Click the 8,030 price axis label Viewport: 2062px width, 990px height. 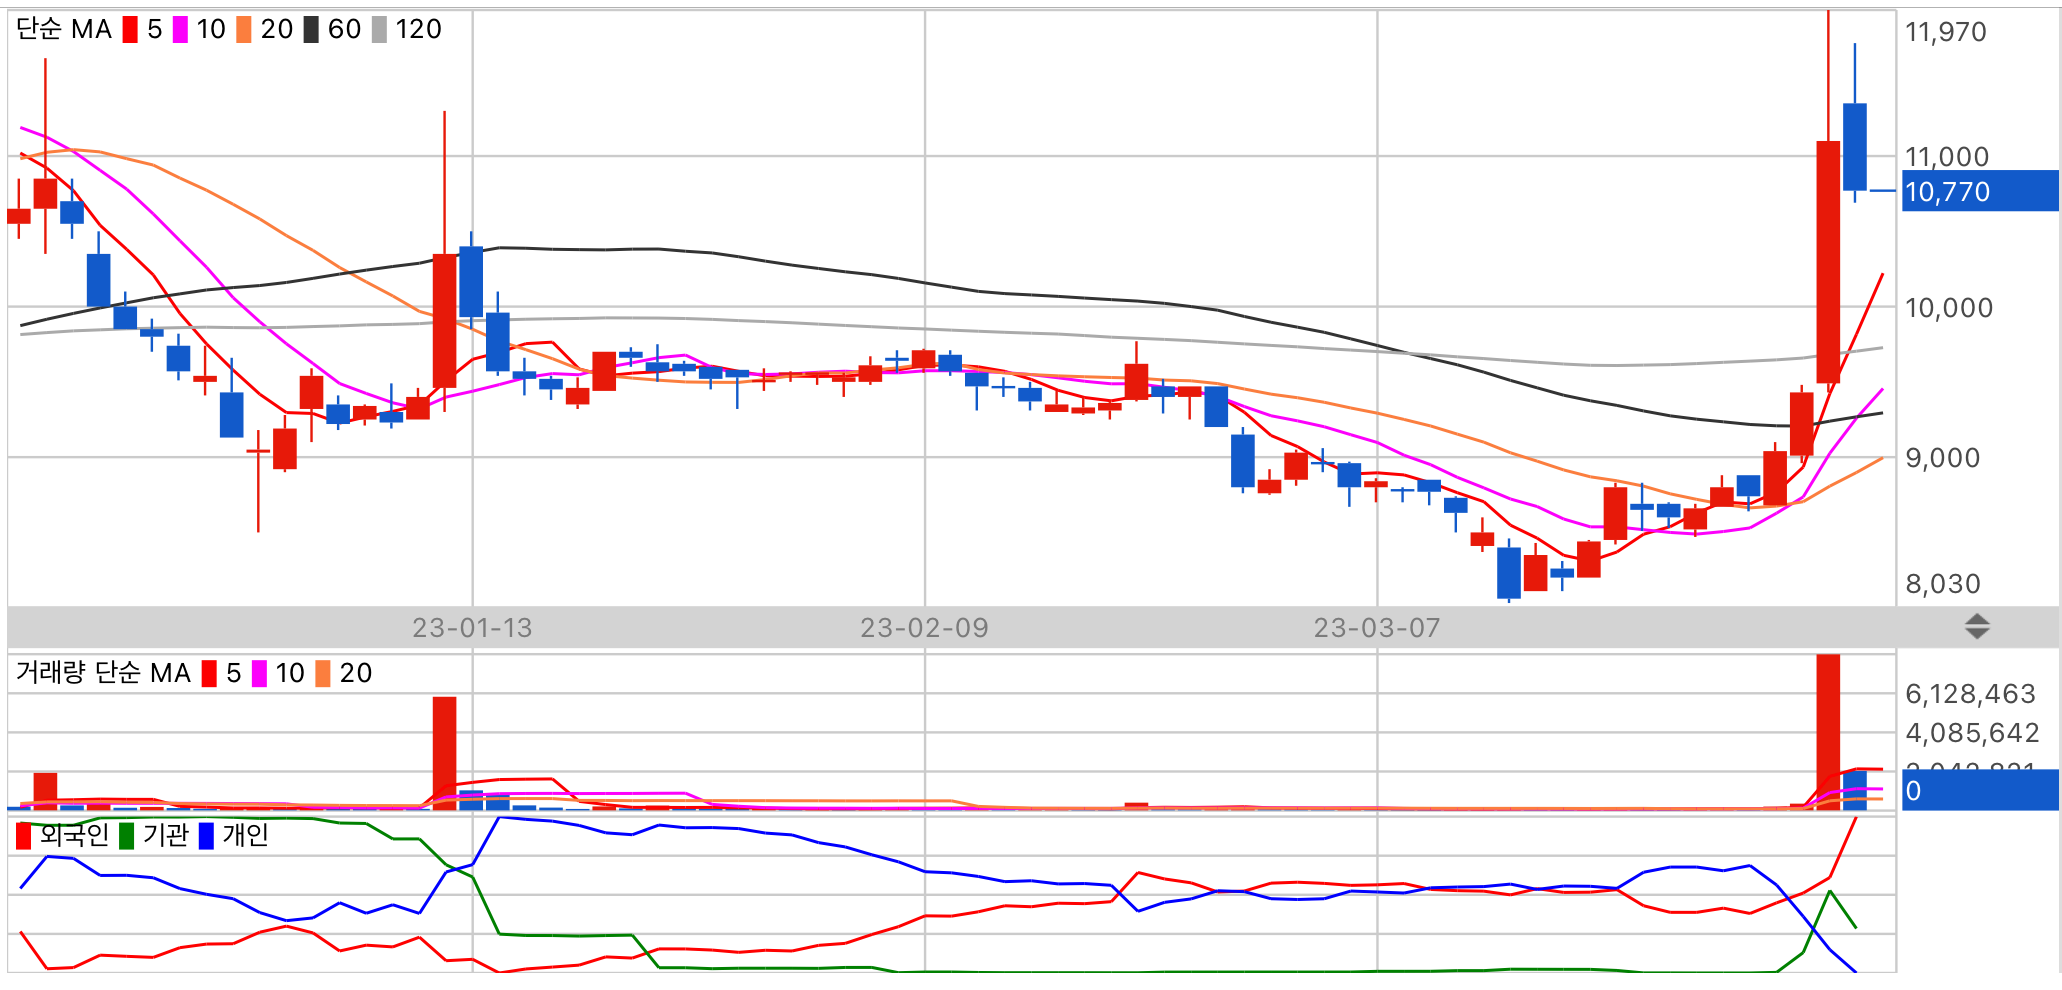(1942, 584)
